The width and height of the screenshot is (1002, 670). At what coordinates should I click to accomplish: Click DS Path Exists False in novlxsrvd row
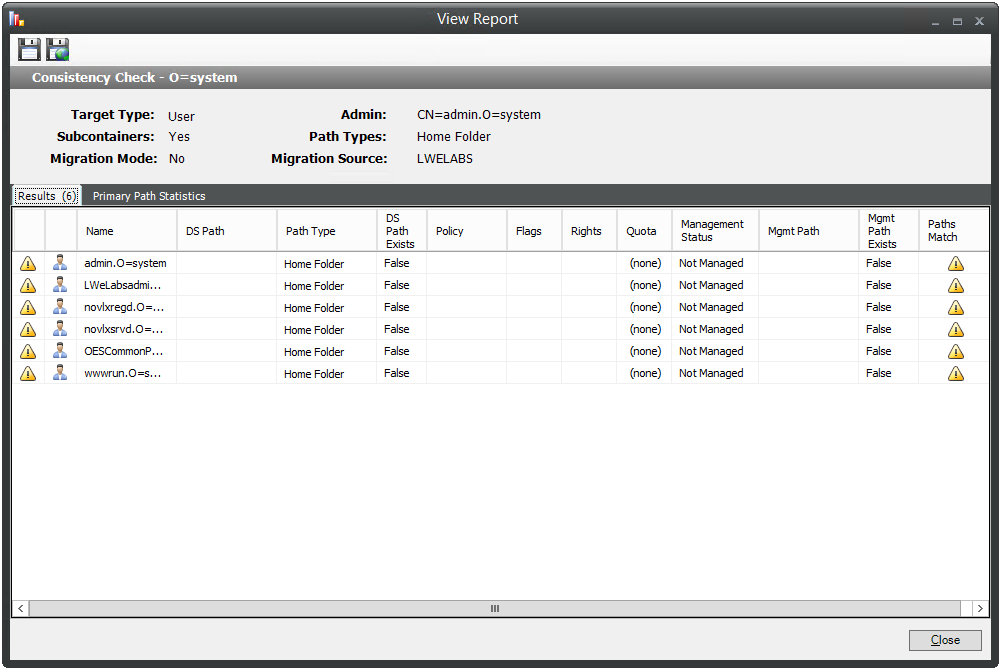pos(396,329)
